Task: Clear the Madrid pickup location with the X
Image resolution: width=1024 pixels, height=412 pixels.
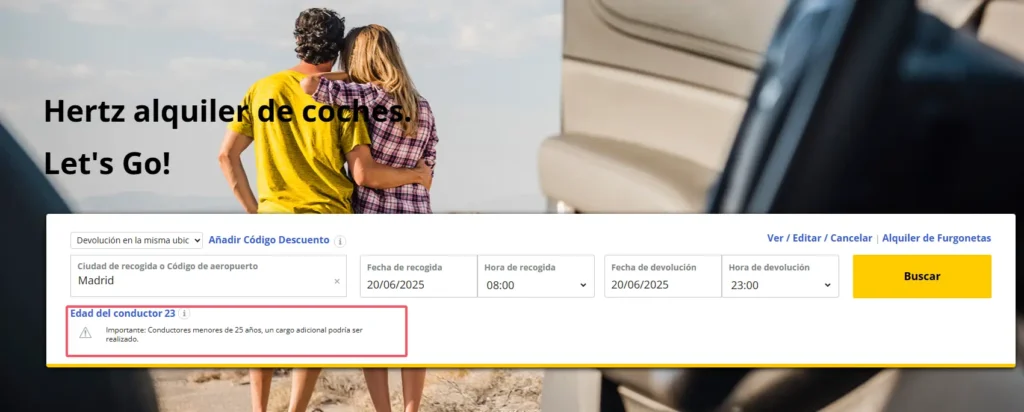Action: point(337,281)
